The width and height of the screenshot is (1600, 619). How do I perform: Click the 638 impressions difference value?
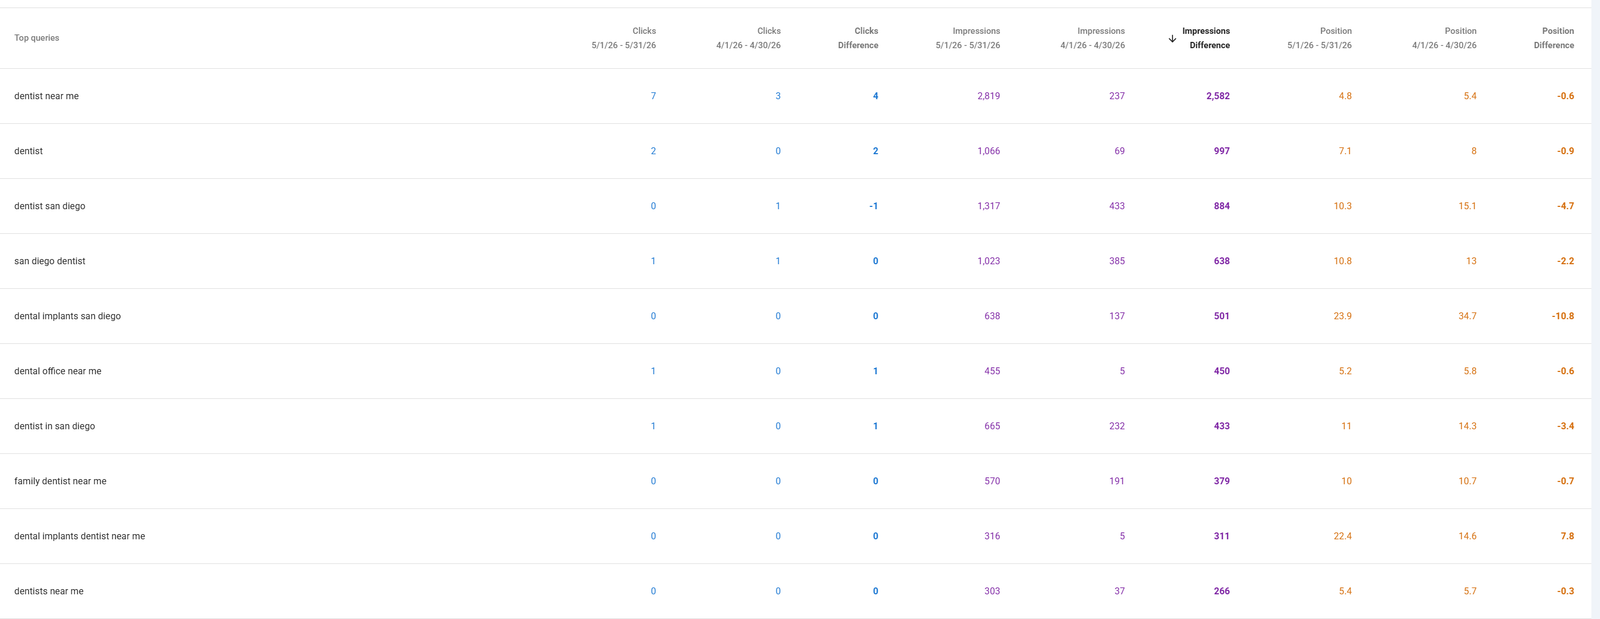tap(1222, 261)
